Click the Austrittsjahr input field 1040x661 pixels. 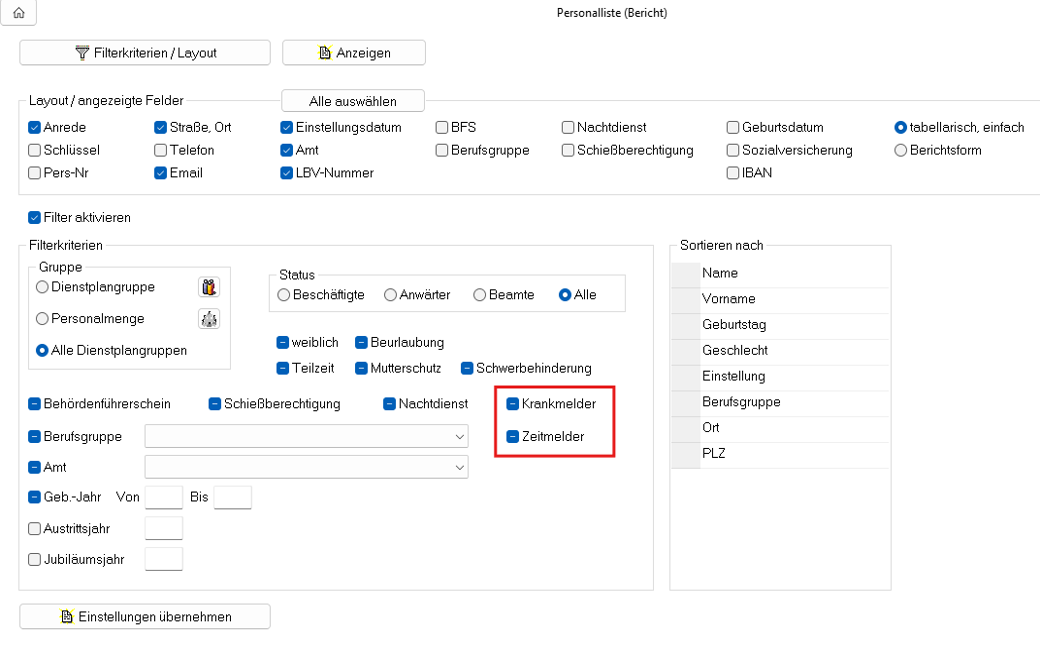(x=164, y=528)
